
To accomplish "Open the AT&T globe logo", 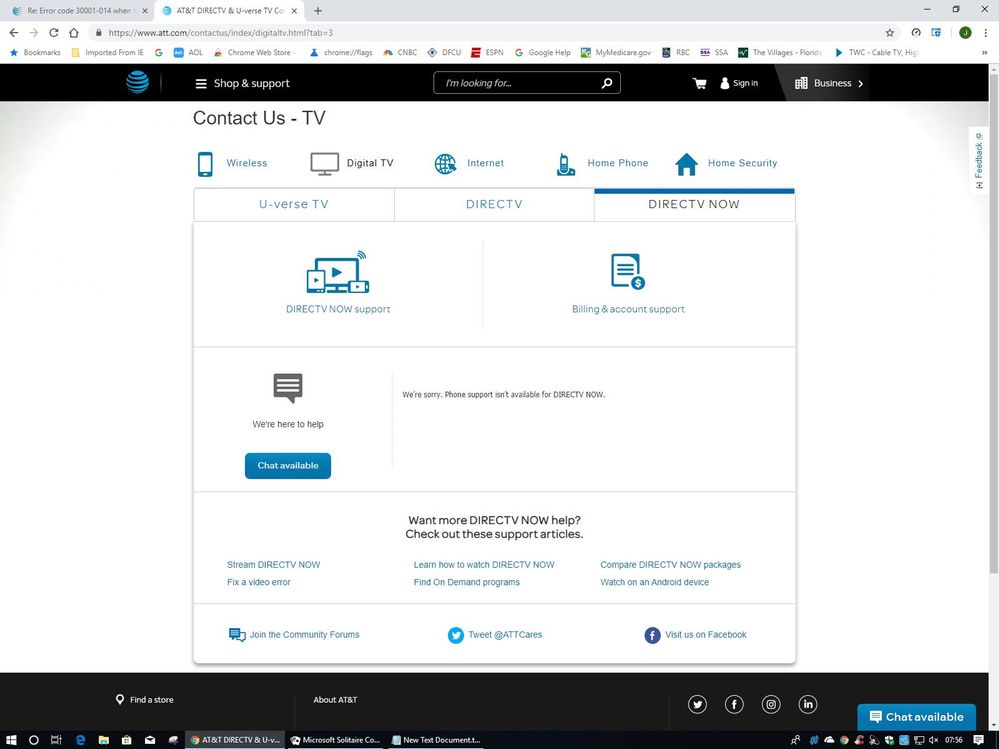I will [138, 82].
